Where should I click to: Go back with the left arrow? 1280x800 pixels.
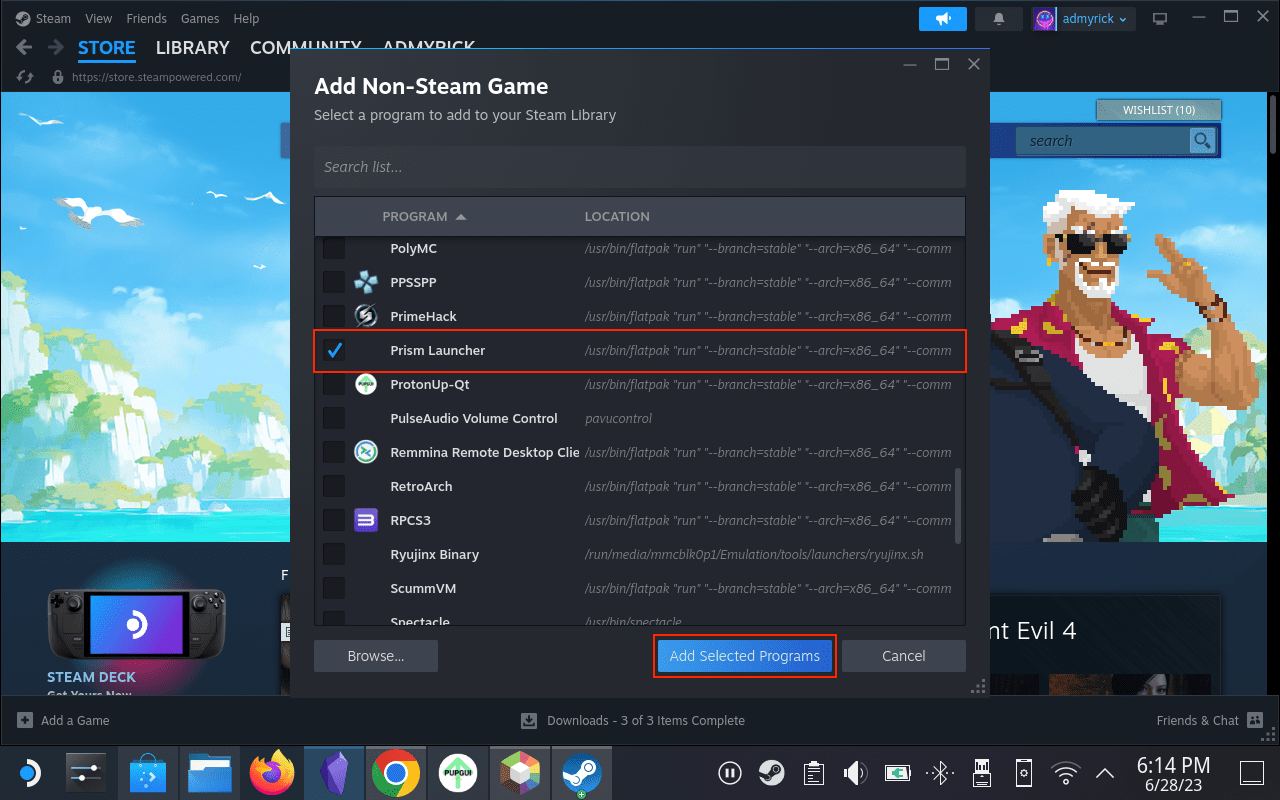click(25, 47)
